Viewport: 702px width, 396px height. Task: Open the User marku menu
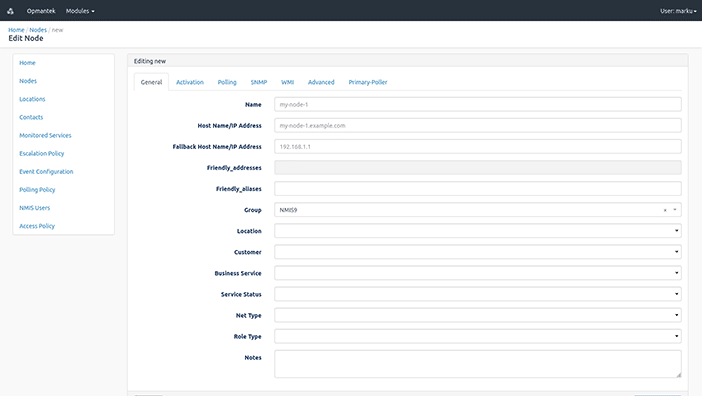coord(678,11)
